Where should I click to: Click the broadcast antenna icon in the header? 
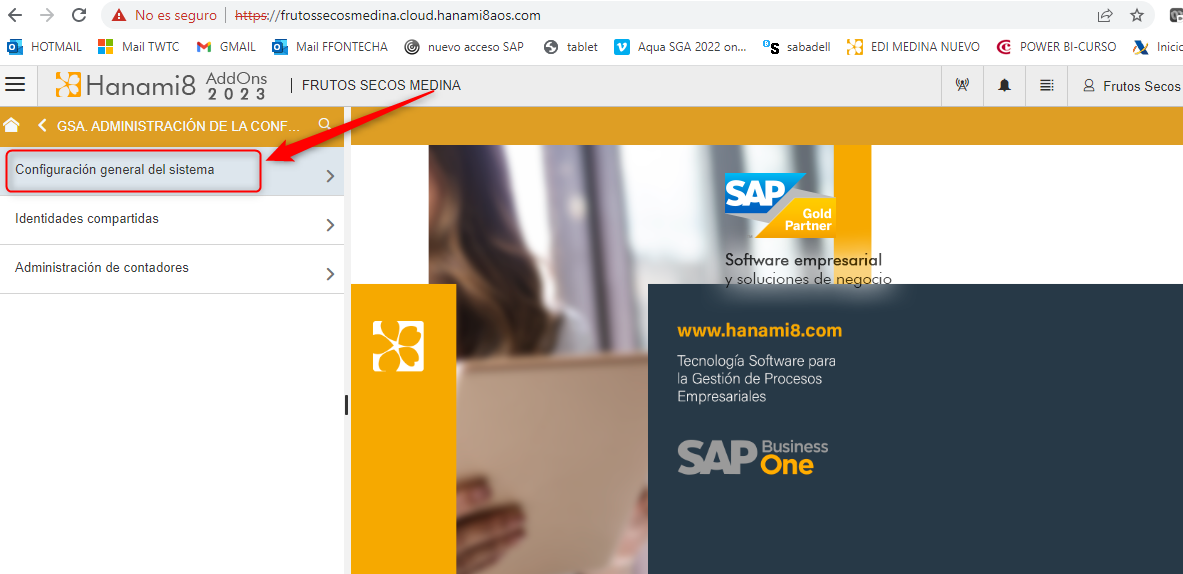962,86
